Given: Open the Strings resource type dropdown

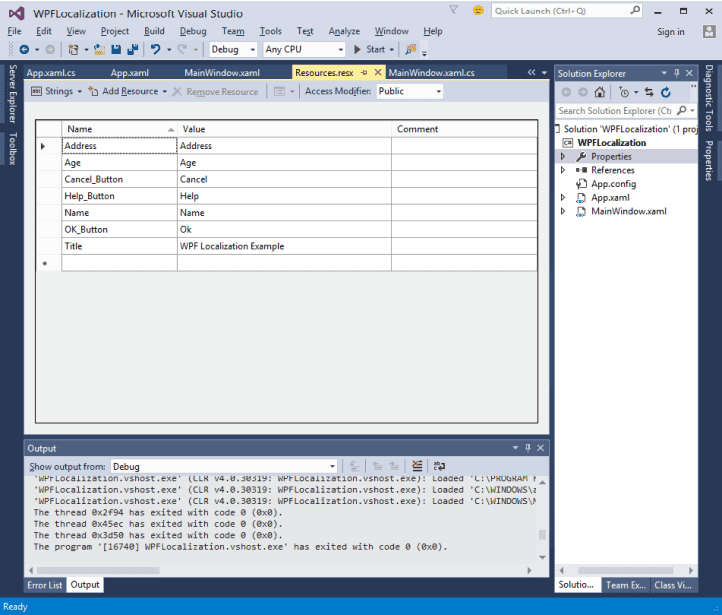Looking at the screenshot, I should point(80,92).
